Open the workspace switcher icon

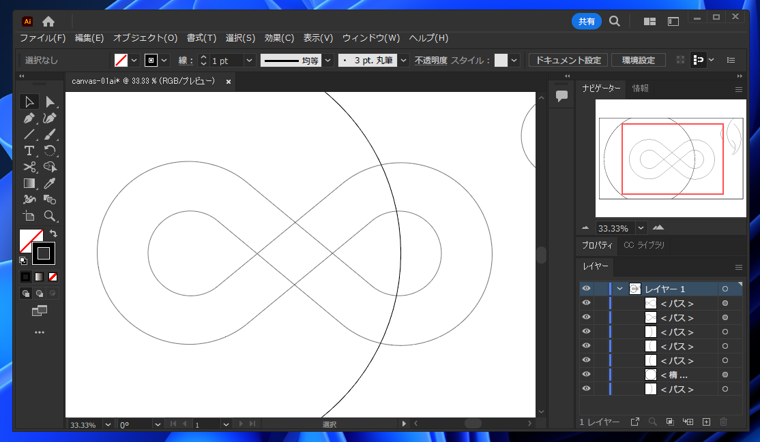pos(673,21)
